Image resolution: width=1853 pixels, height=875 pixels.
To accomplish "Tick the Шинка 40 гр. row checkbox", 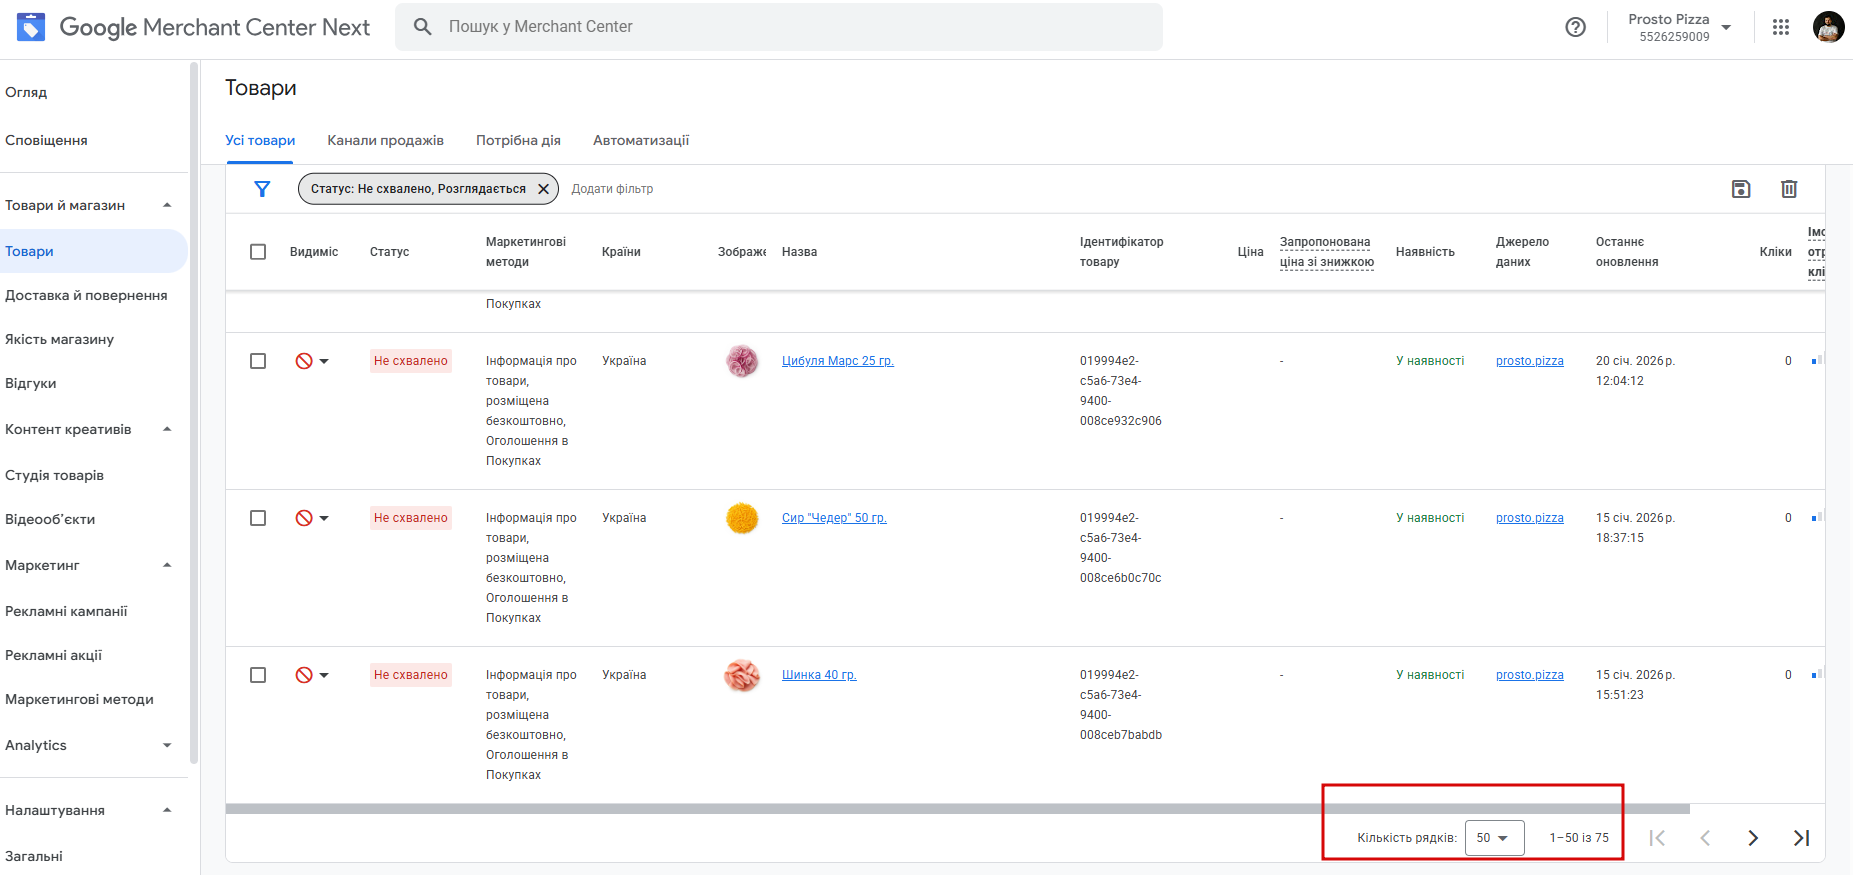I will (258, 675).
